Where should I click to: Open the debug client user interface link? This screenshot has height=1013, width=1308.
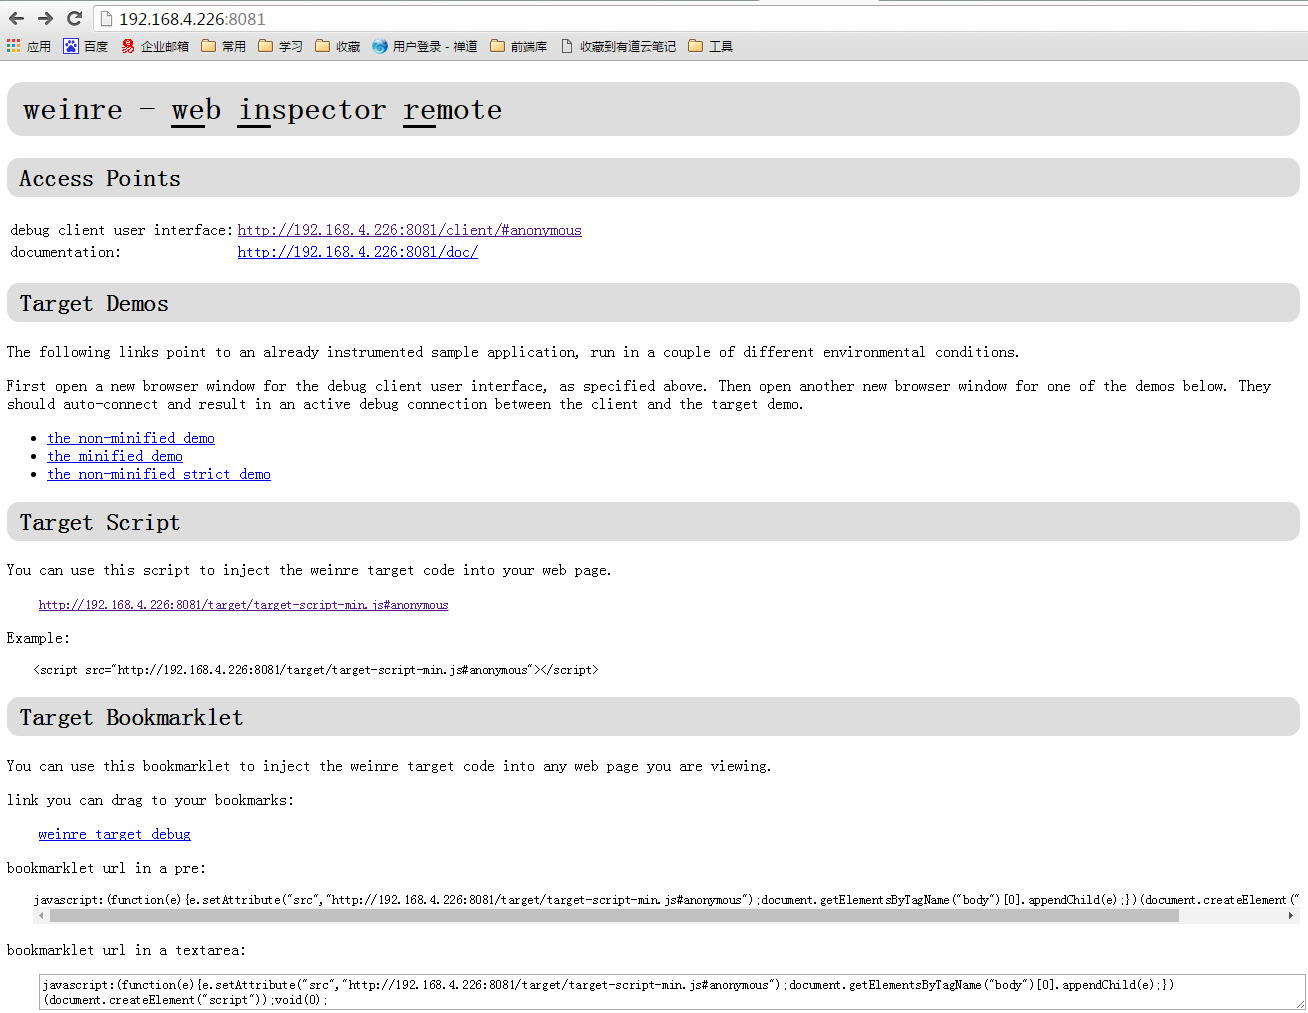[x=409, y=230]
